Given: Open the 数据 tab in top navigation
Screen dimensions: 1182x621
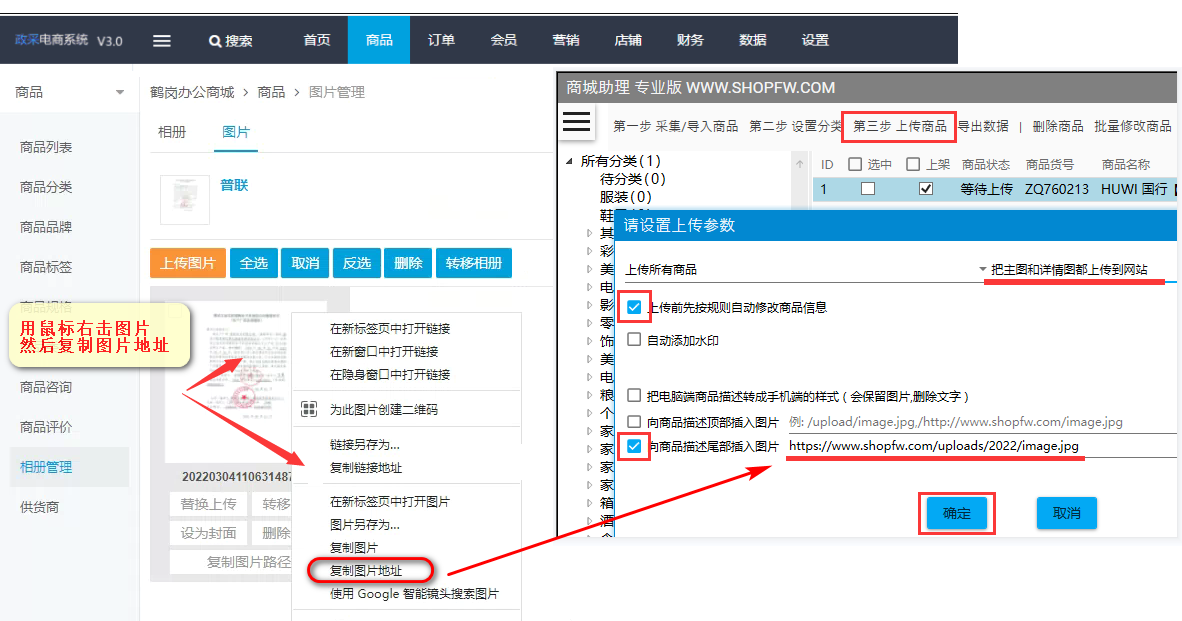Looking at the screenshot, I should (752, 40).
